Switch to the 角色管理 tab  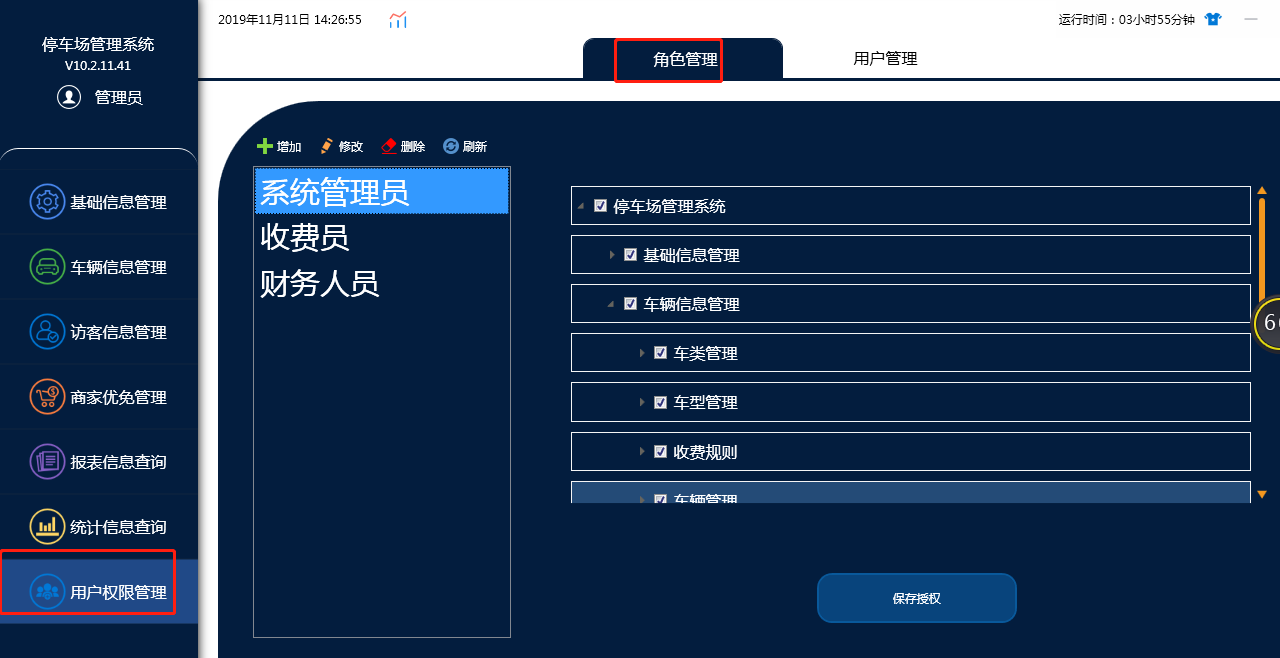[x=683, y=59]
